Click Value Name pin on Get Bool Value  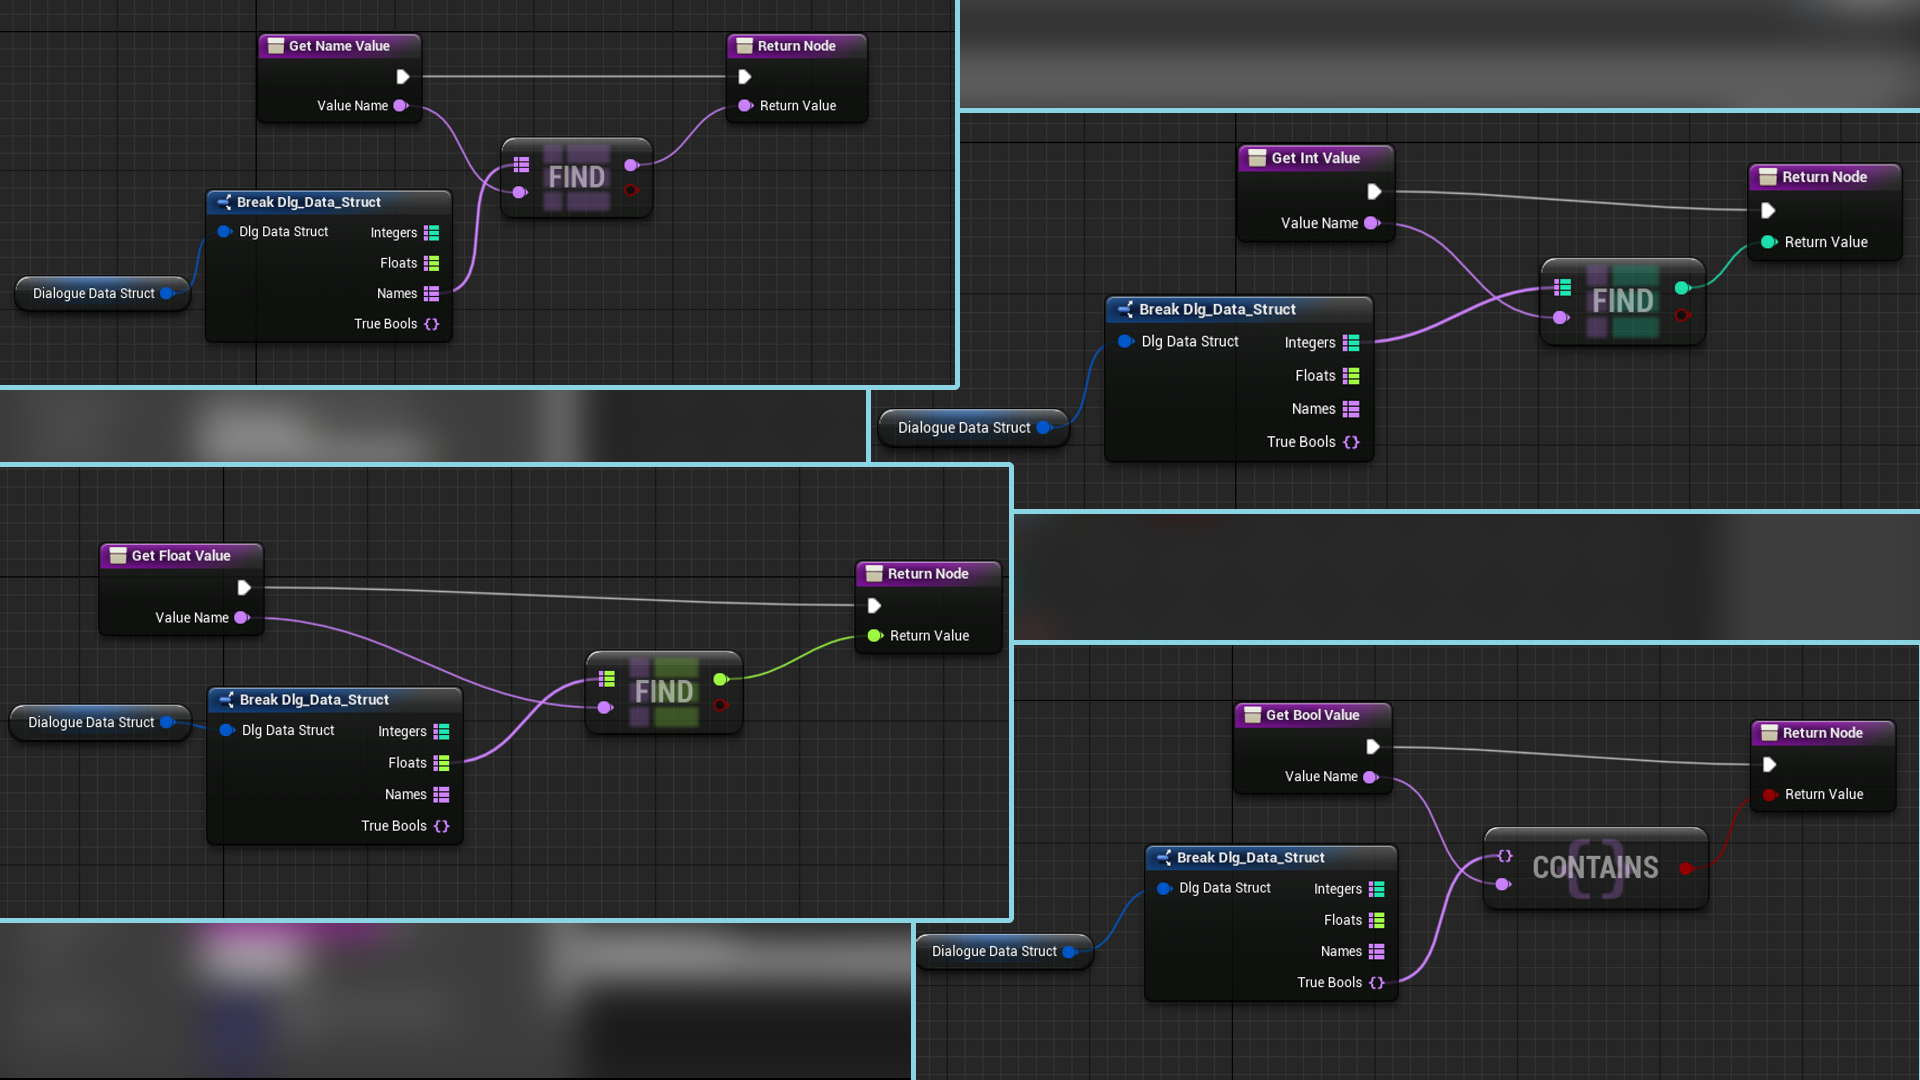1370,777
